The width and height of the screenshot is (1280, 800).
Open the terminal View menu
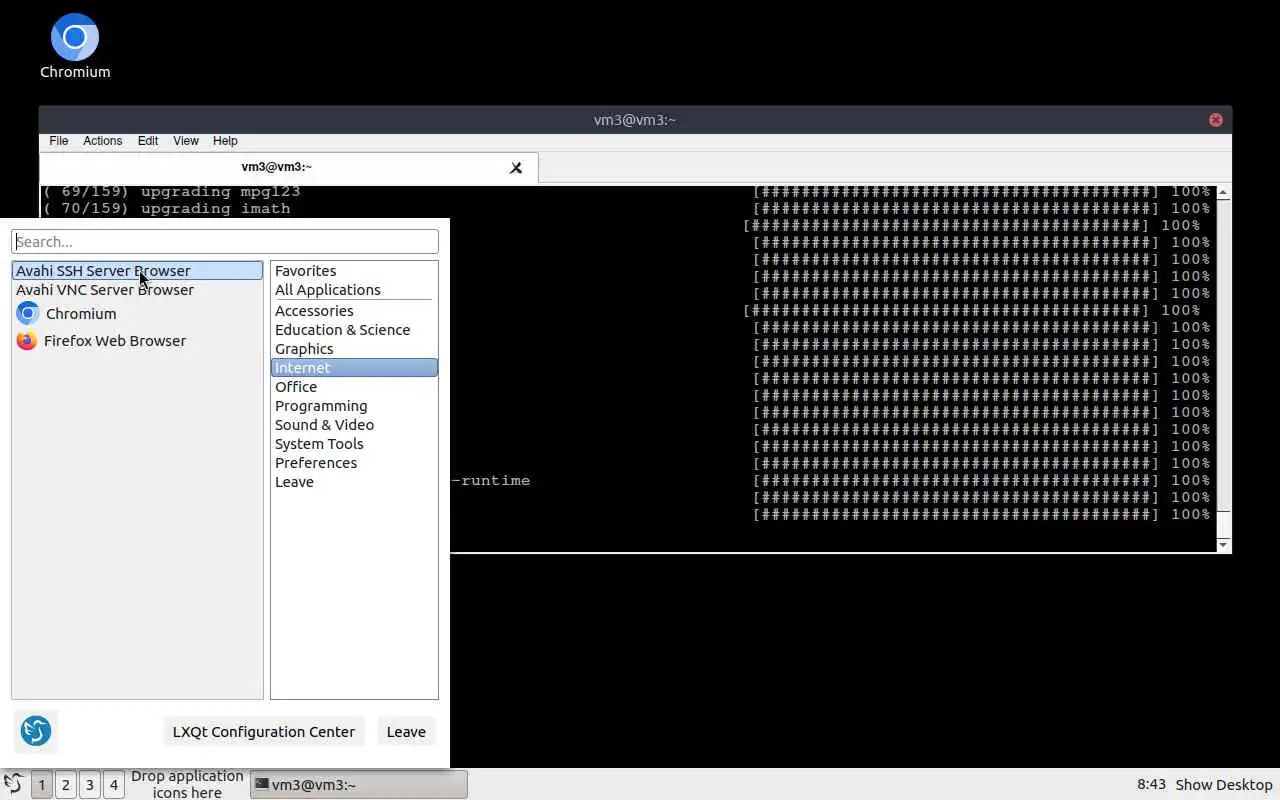186,141
